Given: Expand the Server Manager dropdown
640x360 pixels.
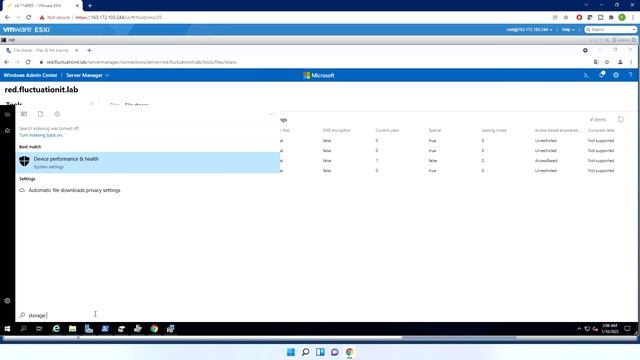Looking at the screenshot, I should pos(88,75).
